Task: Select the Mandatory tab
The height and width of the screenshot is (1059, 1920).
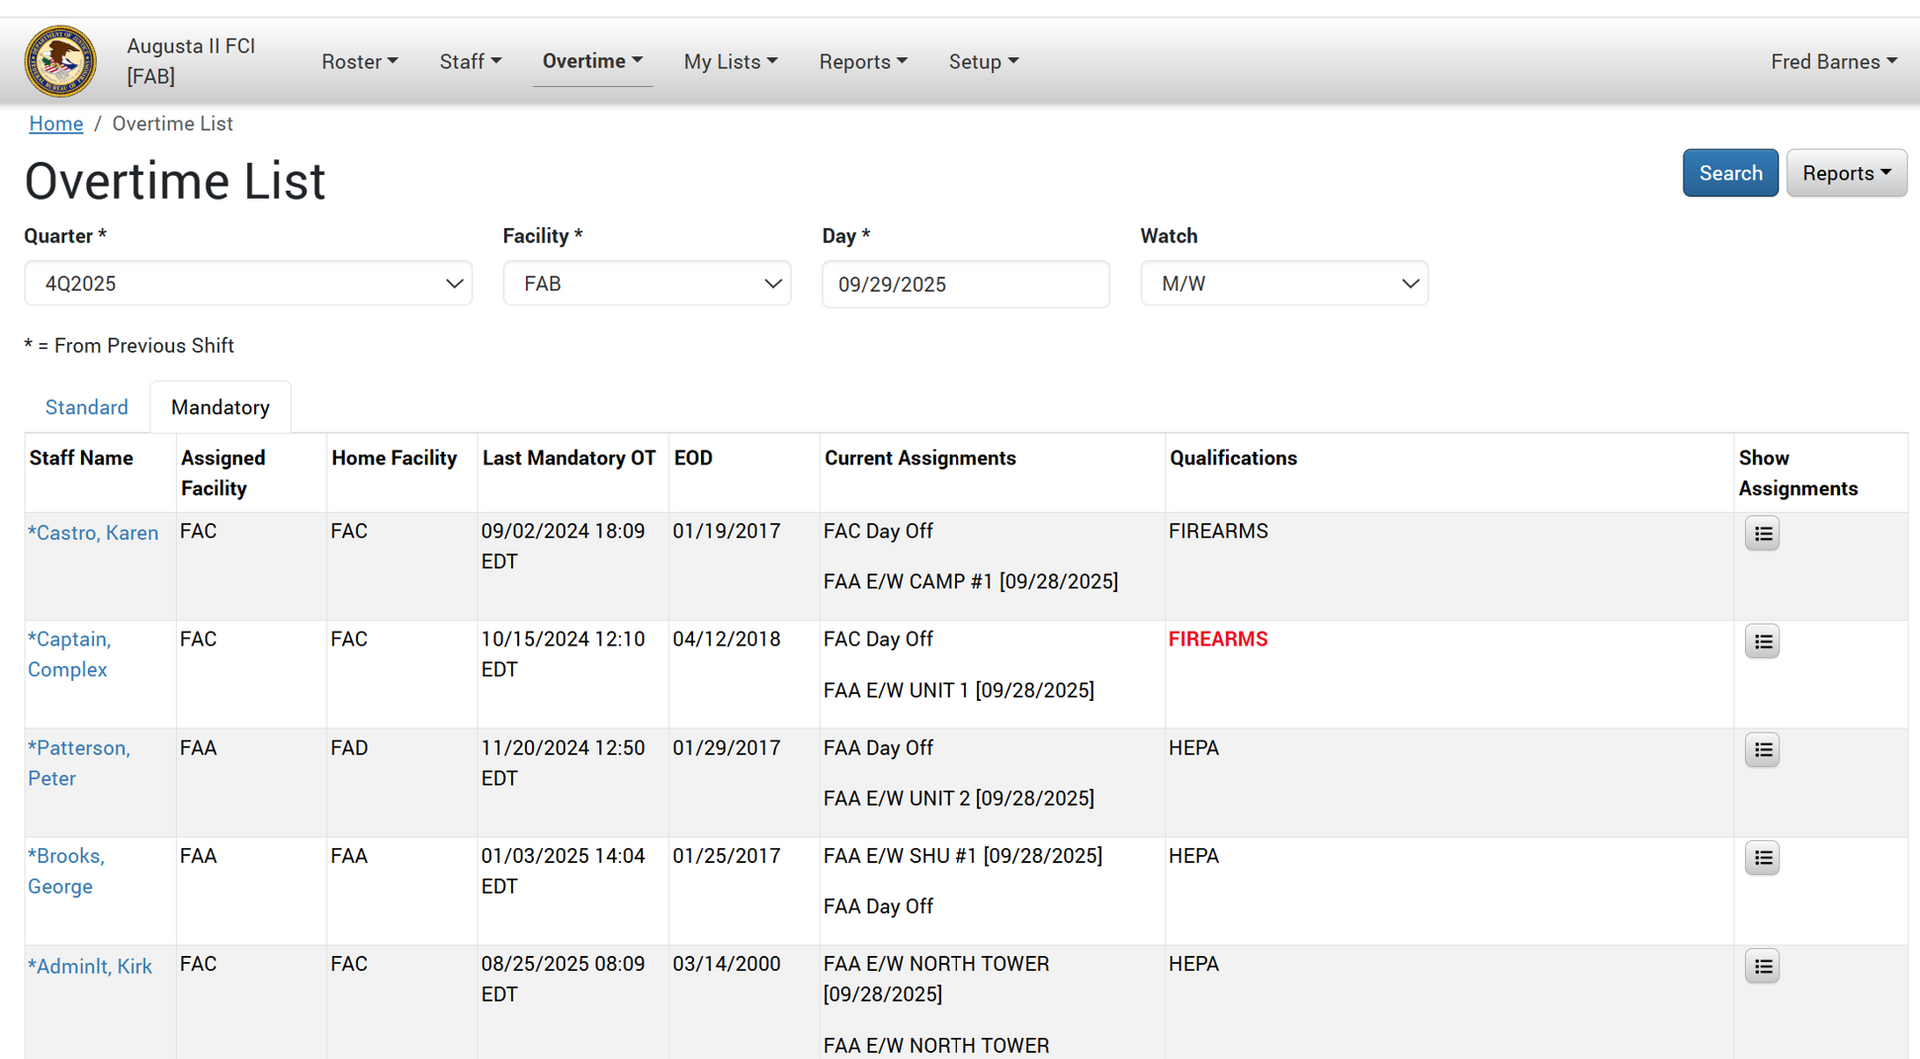Action: [220, 407]
